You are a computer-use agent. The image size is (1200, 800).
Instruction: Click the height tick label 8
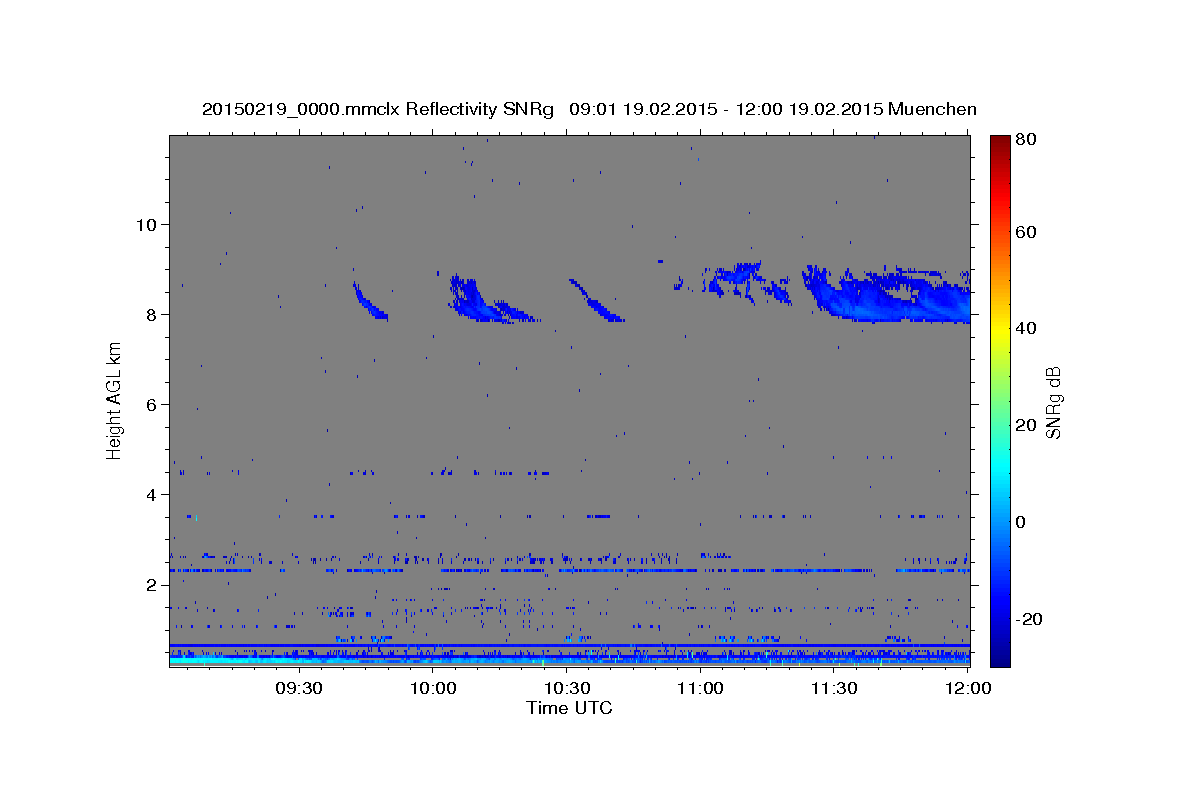pyautogui.click(x=153, y=314)
